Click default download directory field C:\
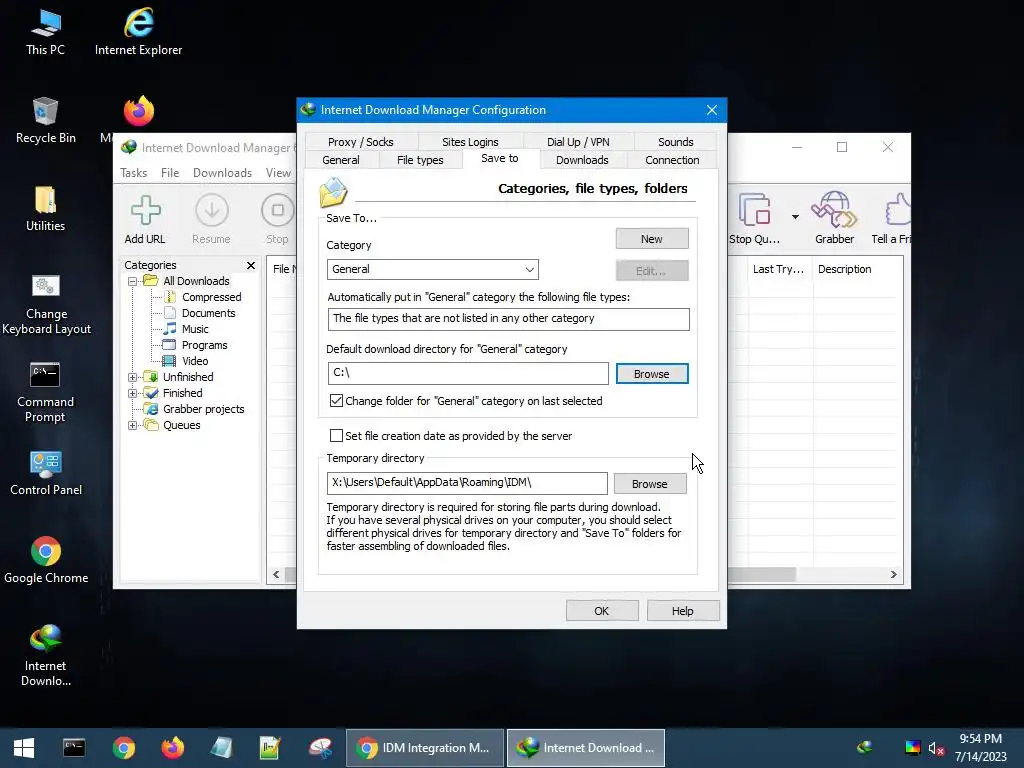The width and height of the screenshot is (1024, 768). pos(468,374)
